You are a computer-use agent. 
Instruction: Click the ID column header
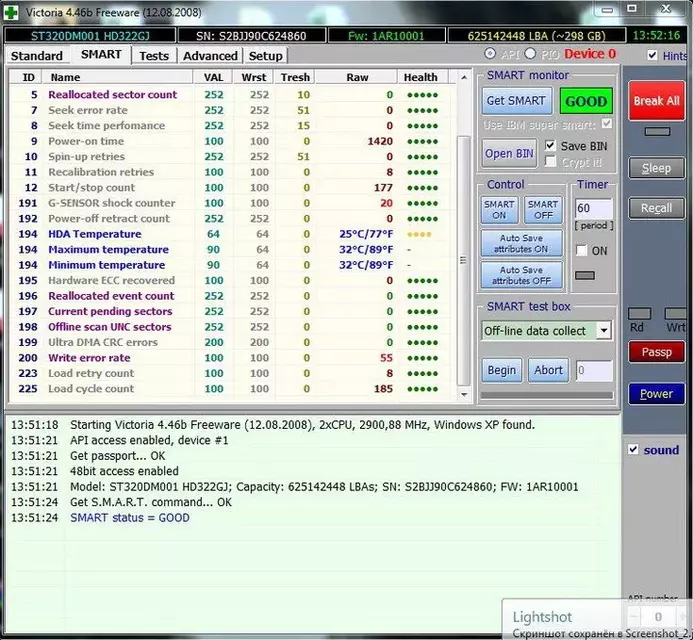tap(28, 77)
